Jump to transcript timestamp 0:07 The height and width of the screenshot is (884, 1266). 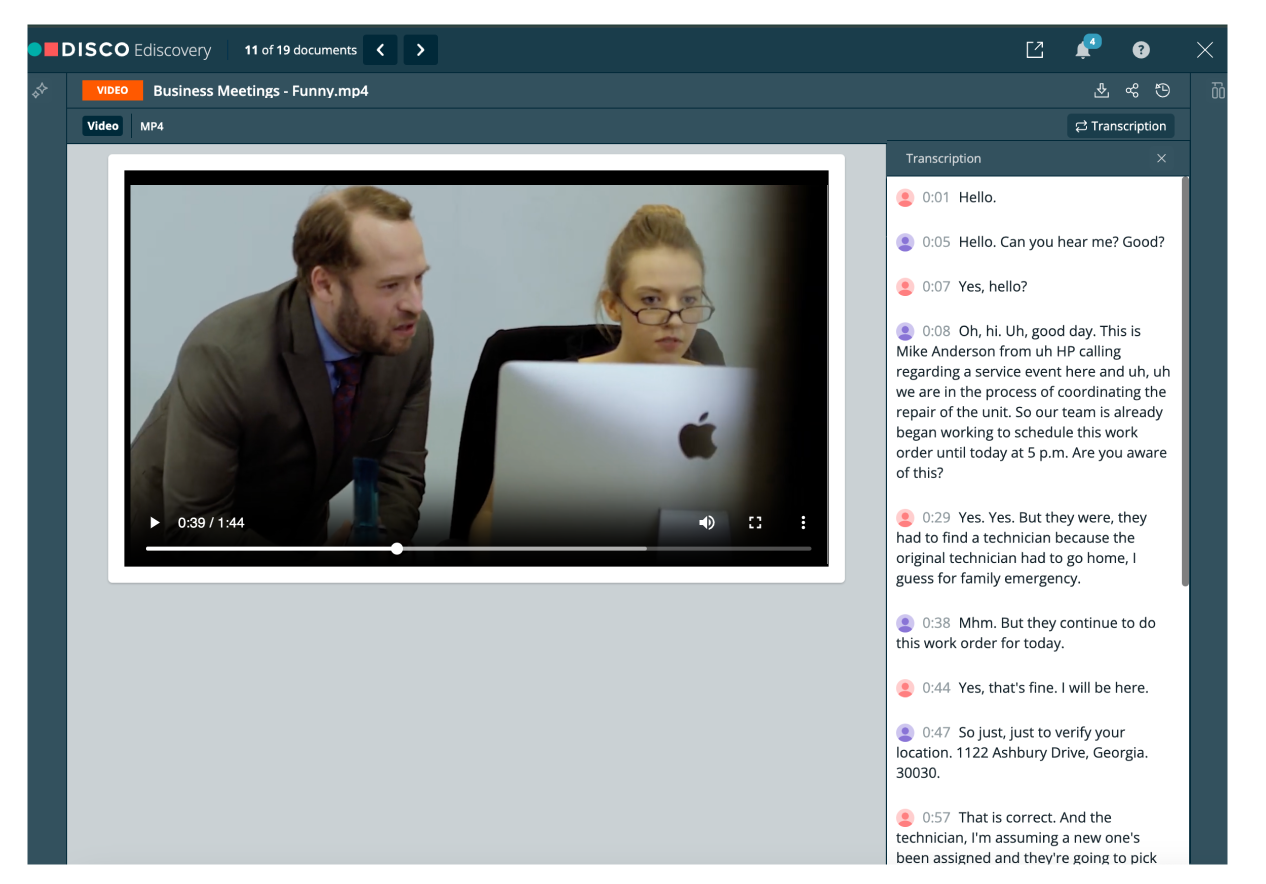[936, 287]
